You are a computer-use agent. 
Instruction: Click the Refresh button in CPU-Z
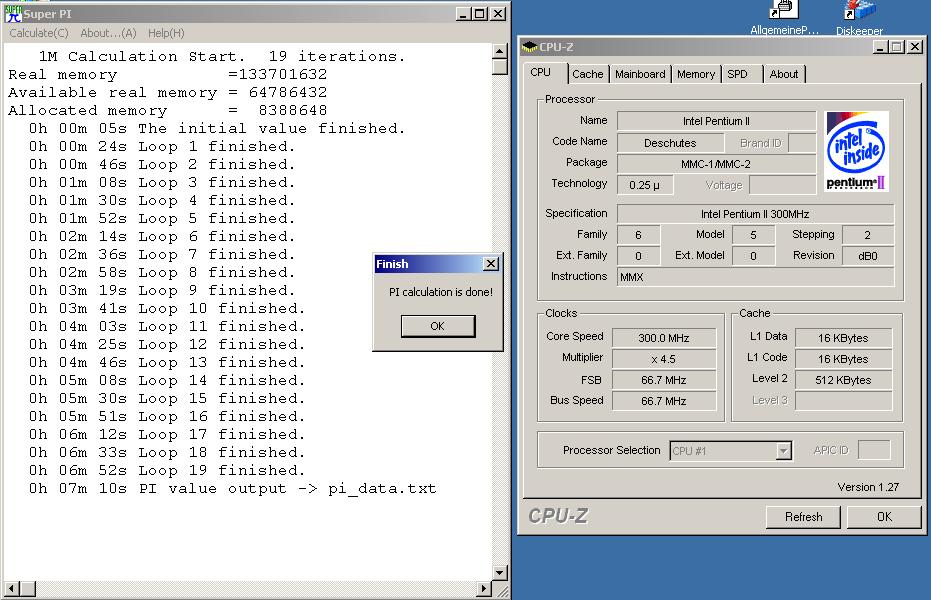(803, 517)
